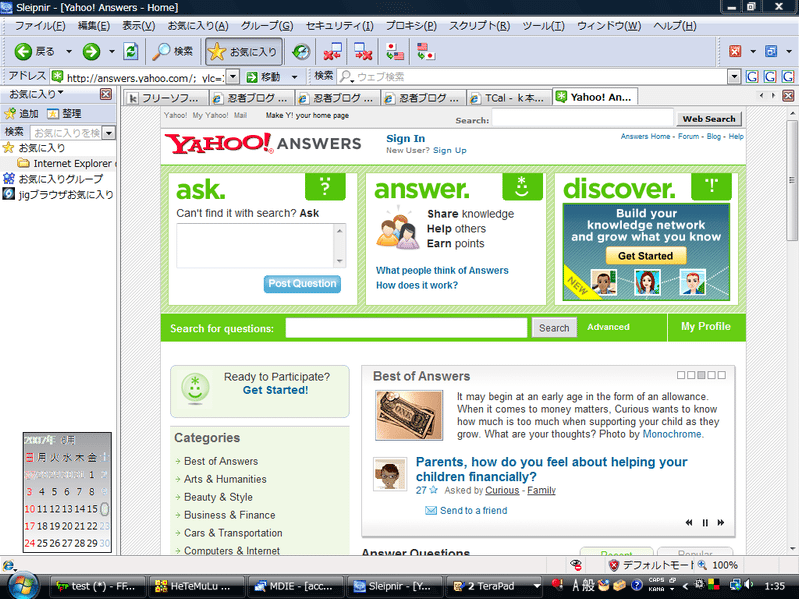Click the popup blocker icon in status bar
This screenshot has height=599, width=799.
click(576, 565)
